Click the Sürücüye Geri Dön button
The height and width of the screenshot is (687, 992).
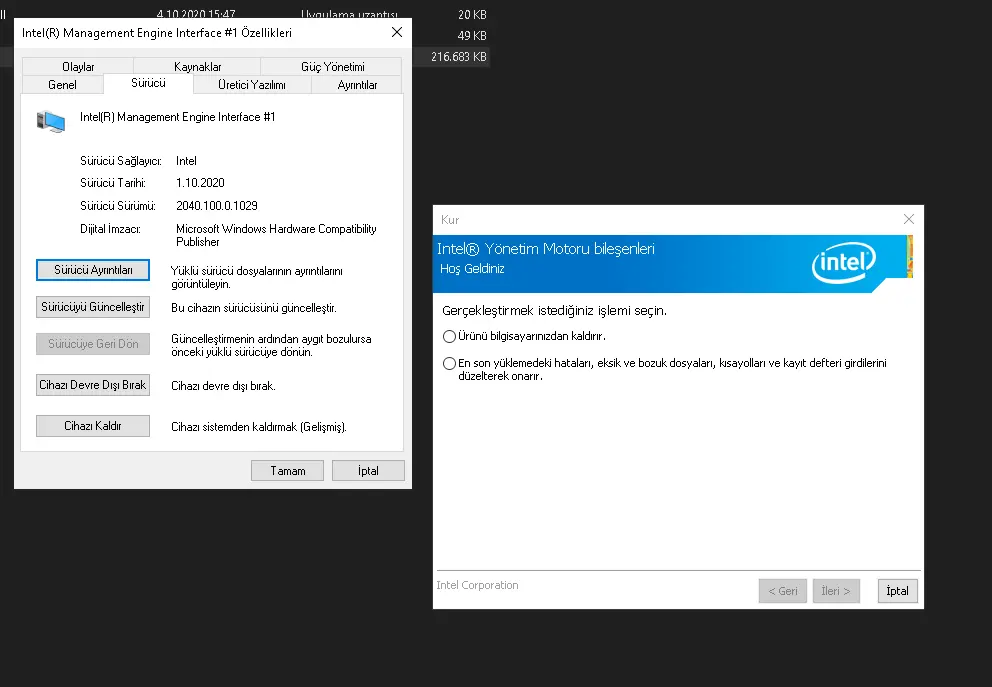tap(93, 344)
